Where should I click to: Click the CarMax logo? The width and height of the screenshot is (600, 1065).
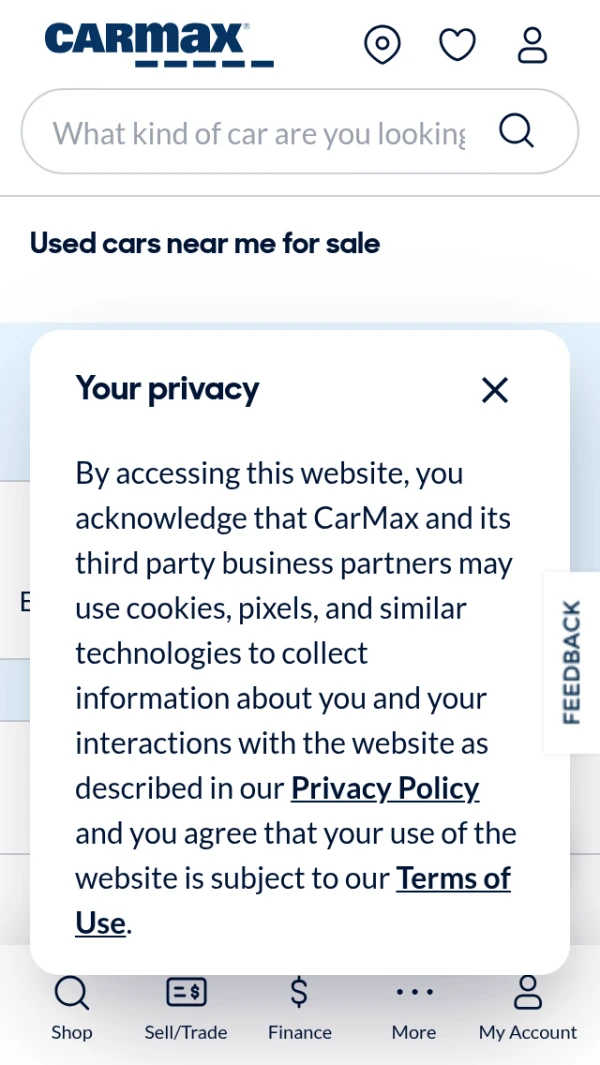[158, 45]
